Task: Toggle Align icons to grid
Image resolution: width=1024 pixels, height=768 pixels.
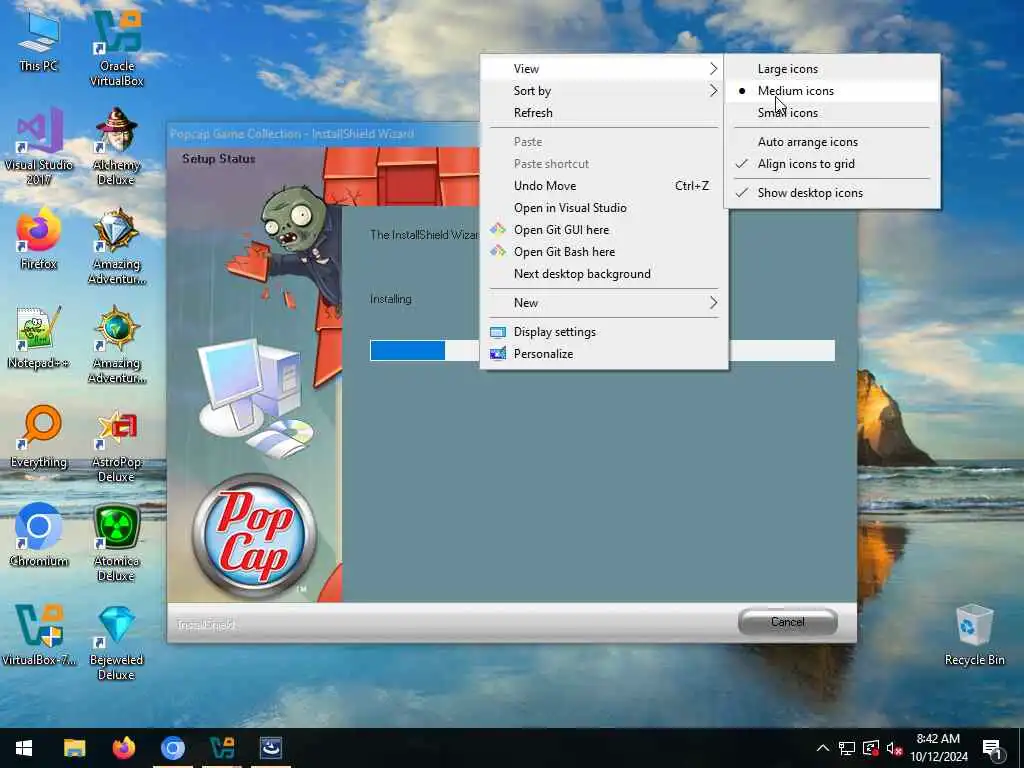Action: point(833,164)
